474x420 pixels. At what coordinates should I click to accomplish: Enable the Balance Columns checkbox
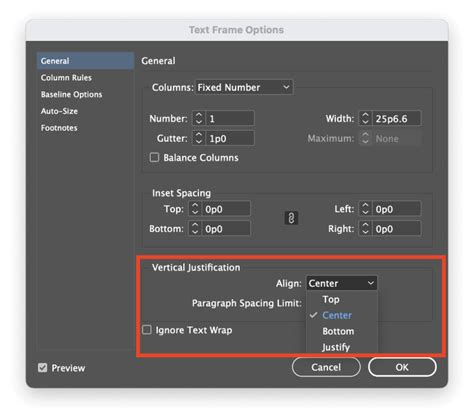coord(154,157)
